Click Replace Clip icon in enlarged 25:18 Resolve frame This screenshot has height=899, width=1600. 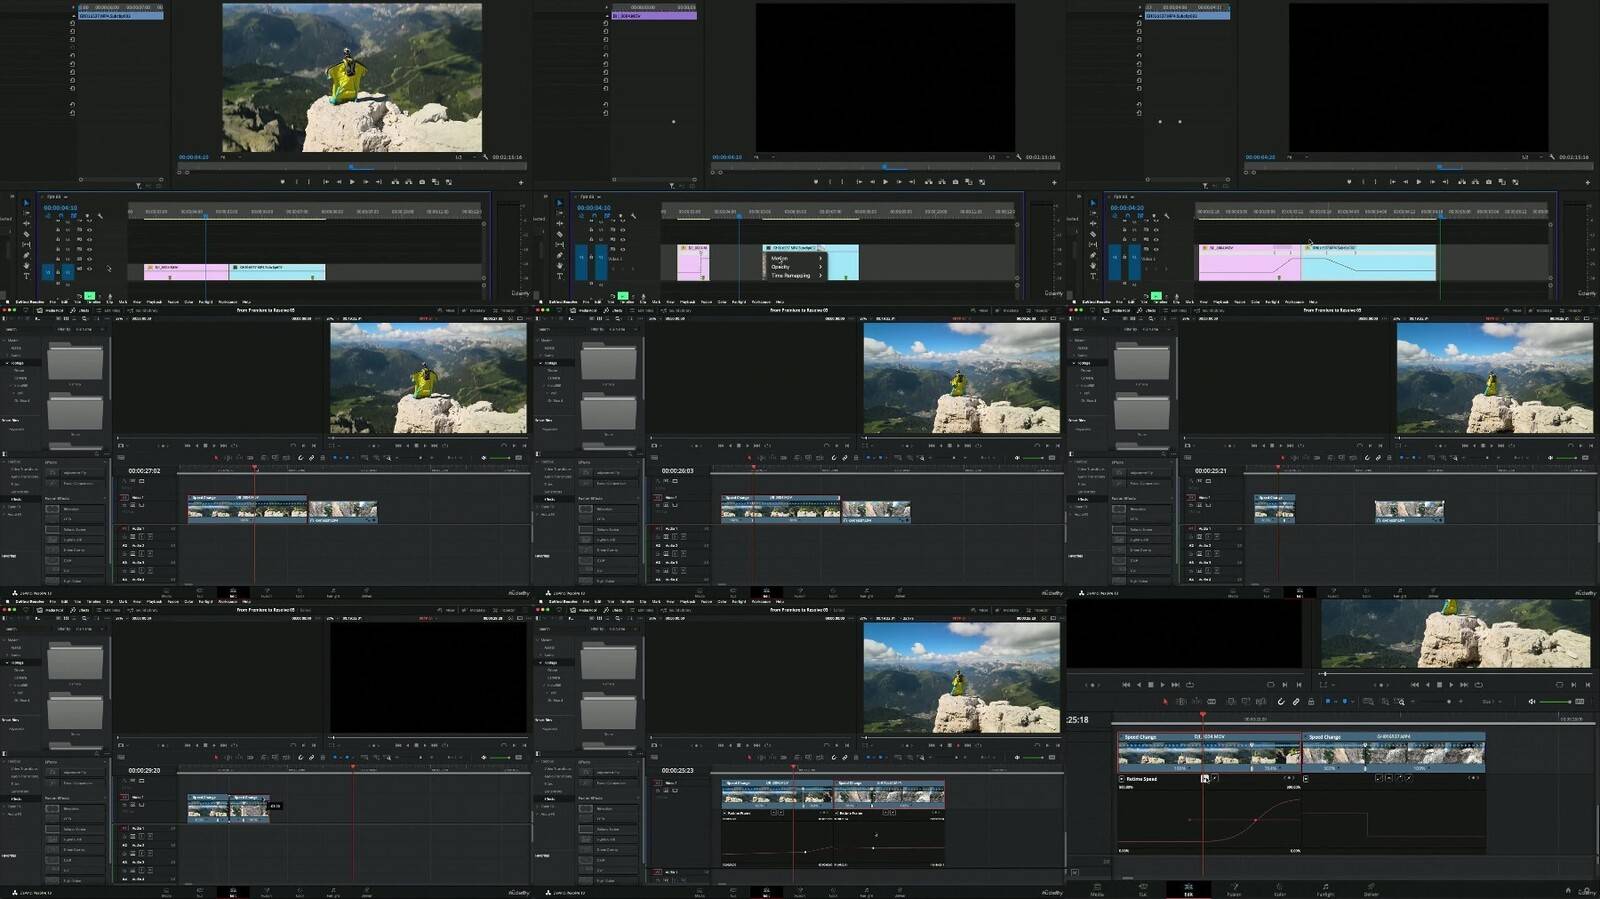coord(1261,702)
